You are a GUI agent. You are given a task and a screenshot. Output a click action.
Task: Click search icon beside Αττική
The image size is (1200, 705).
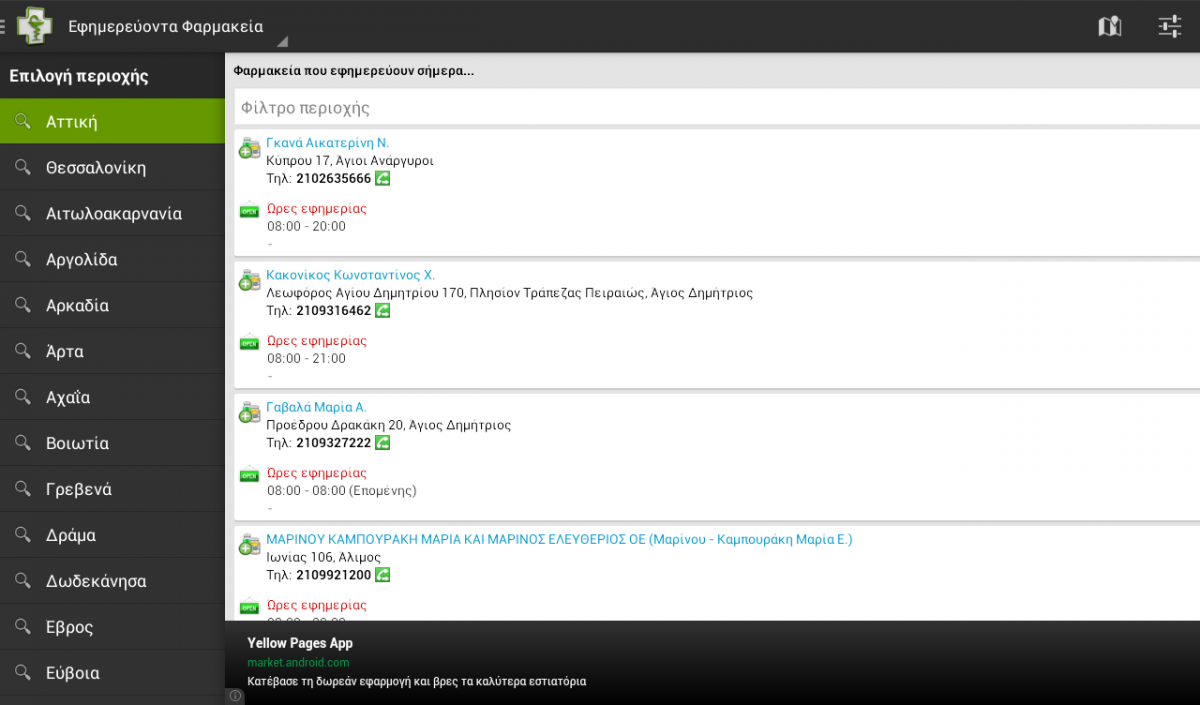tap(23, 122)
